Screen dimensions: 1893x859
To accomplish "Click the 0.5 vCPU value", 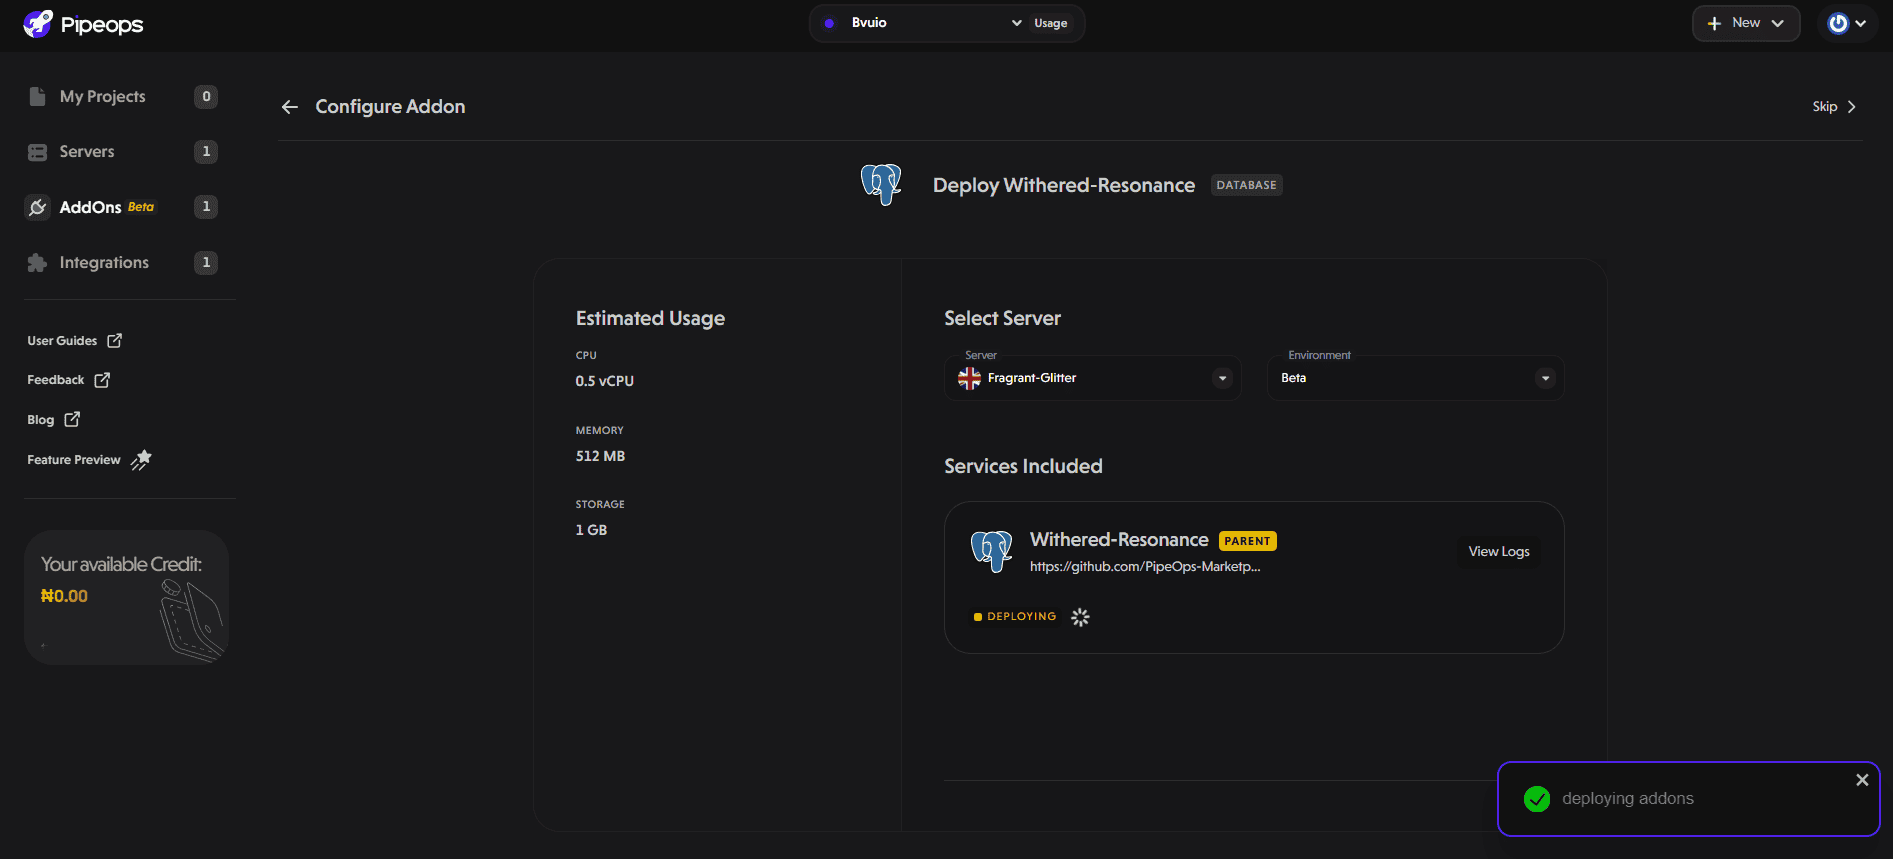I will [604, 381].
